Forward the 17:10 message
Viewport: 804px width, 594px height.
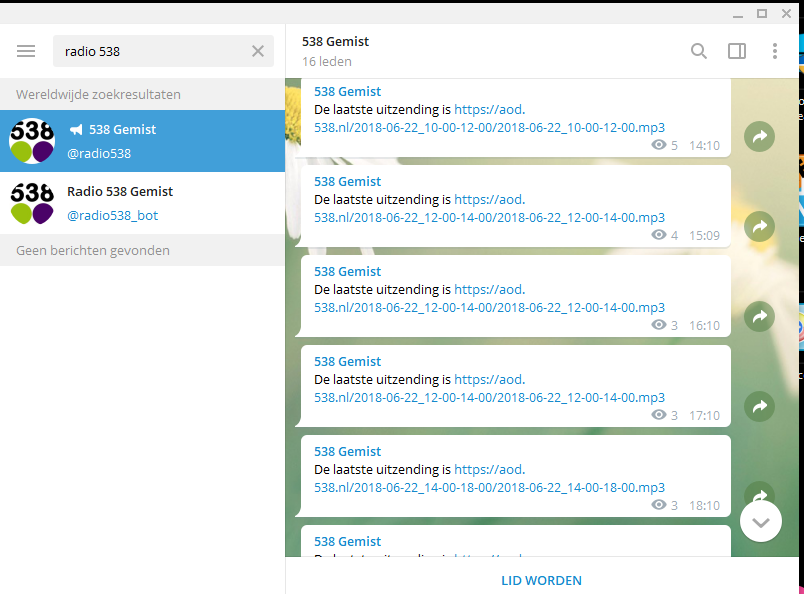760,407
